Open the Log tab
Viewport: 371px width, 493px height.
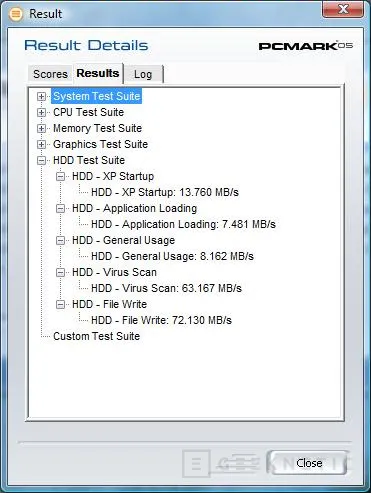[143, 74]
